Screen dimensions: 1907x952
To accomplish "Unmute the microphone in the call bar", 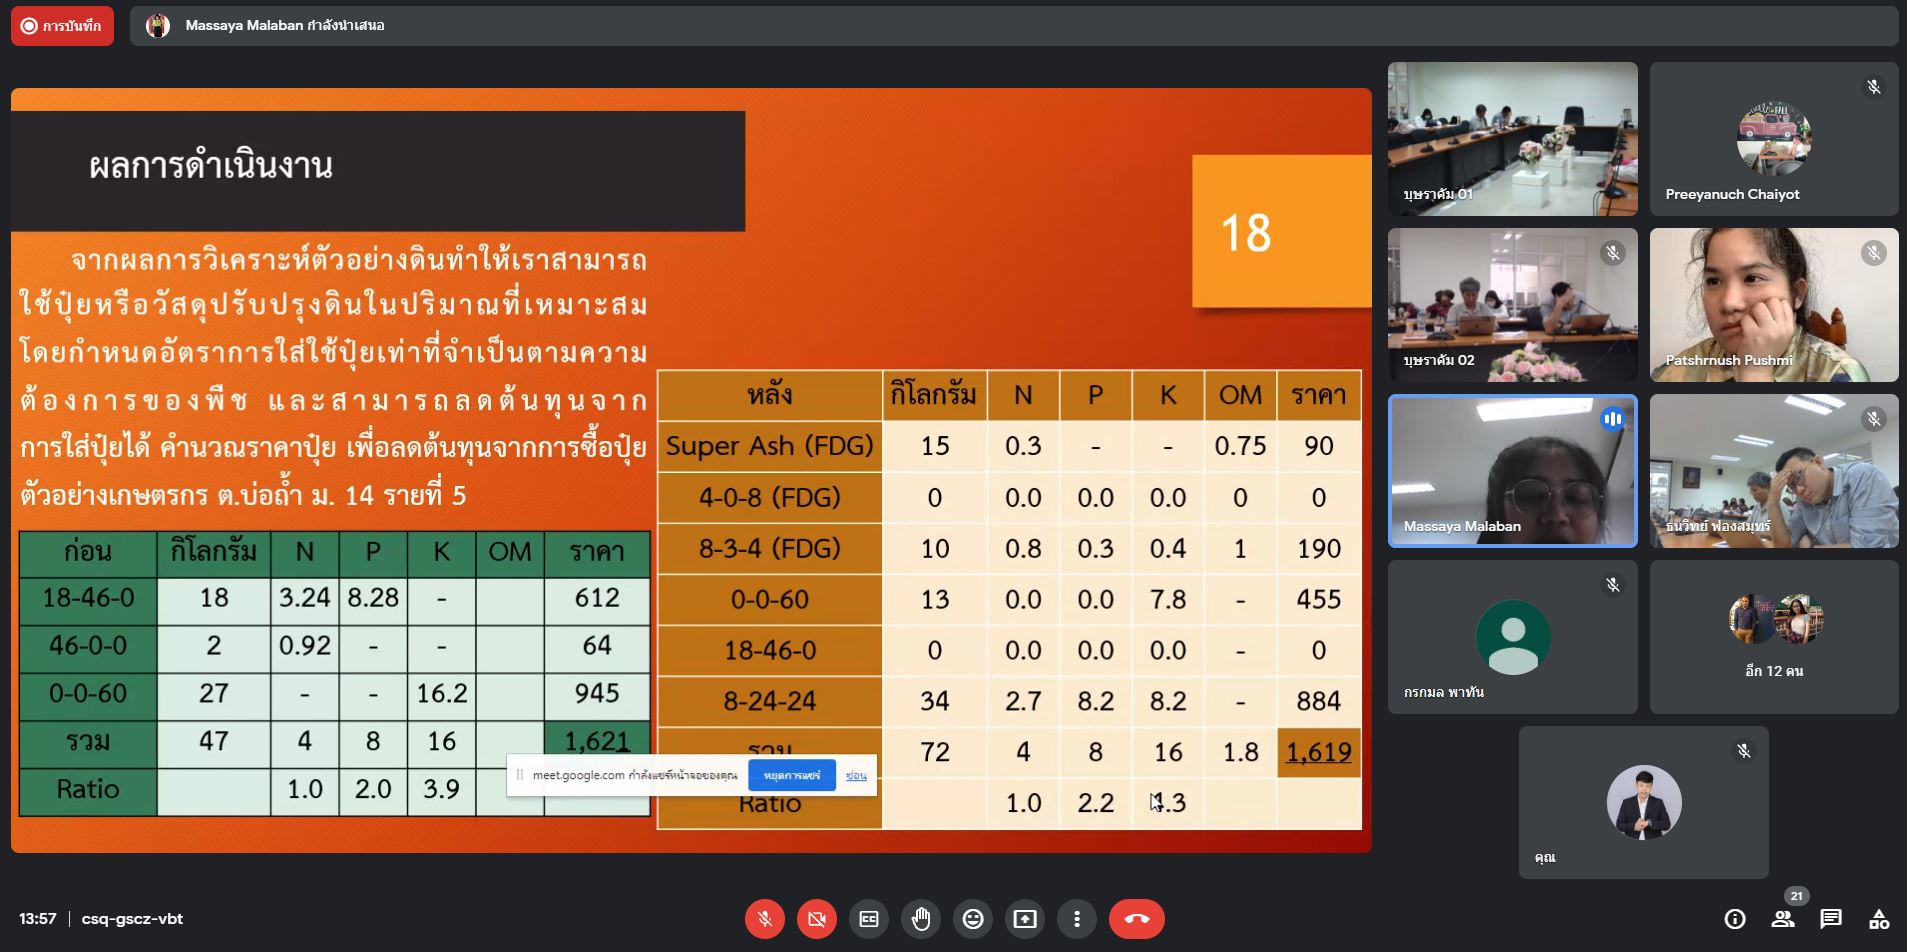I will click(x=765, y=919).
